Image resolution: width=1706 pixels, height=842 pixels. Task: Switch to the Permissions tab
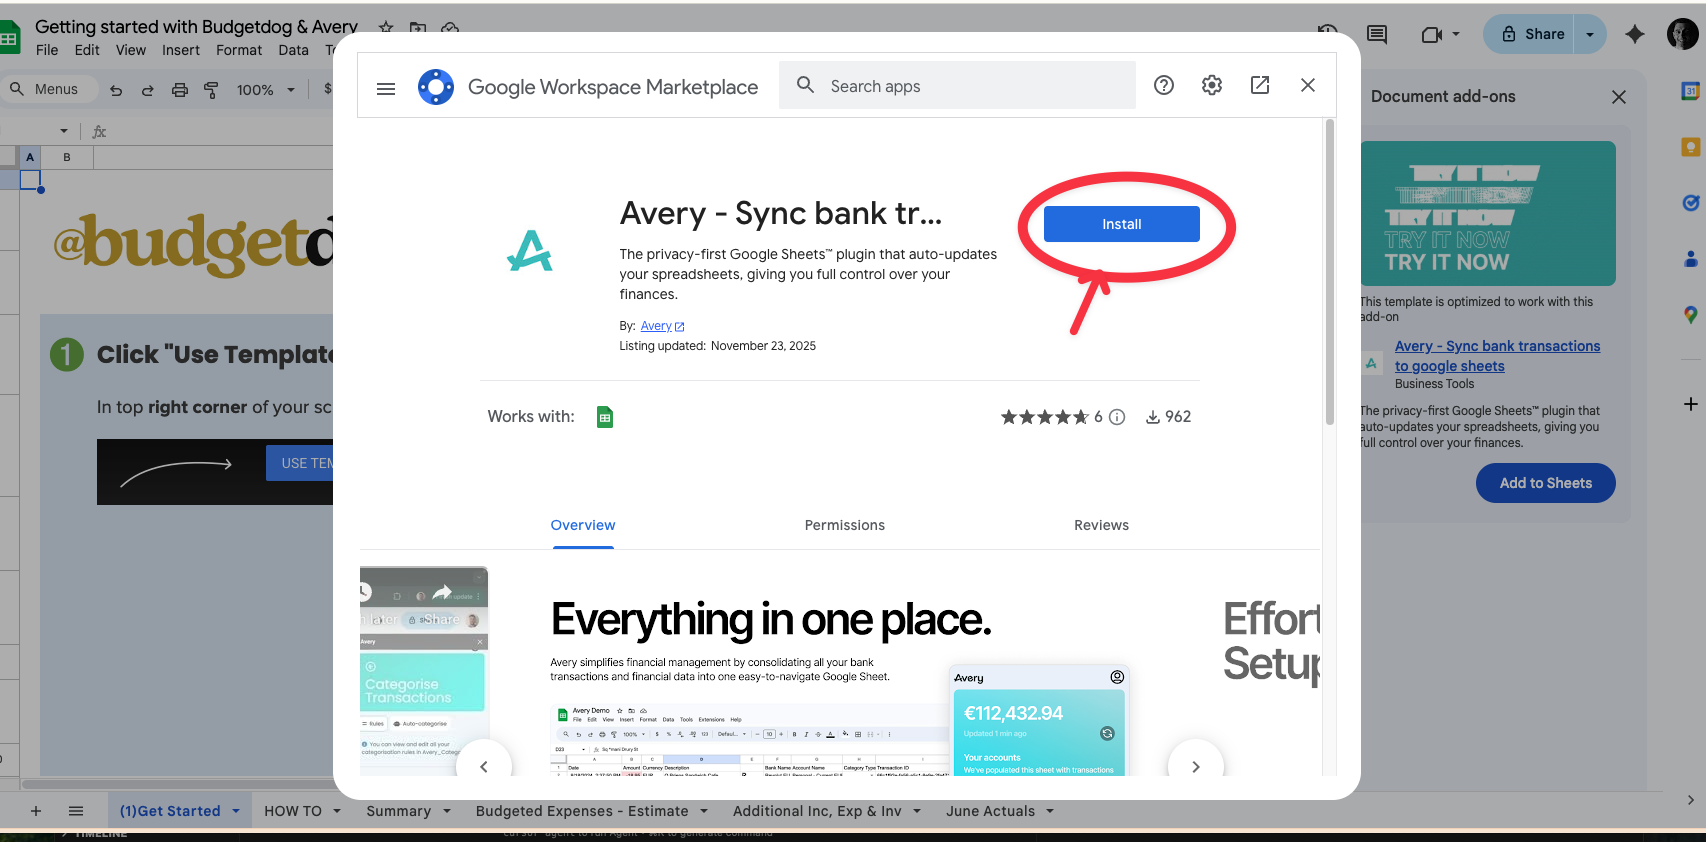tap(844, 525)
